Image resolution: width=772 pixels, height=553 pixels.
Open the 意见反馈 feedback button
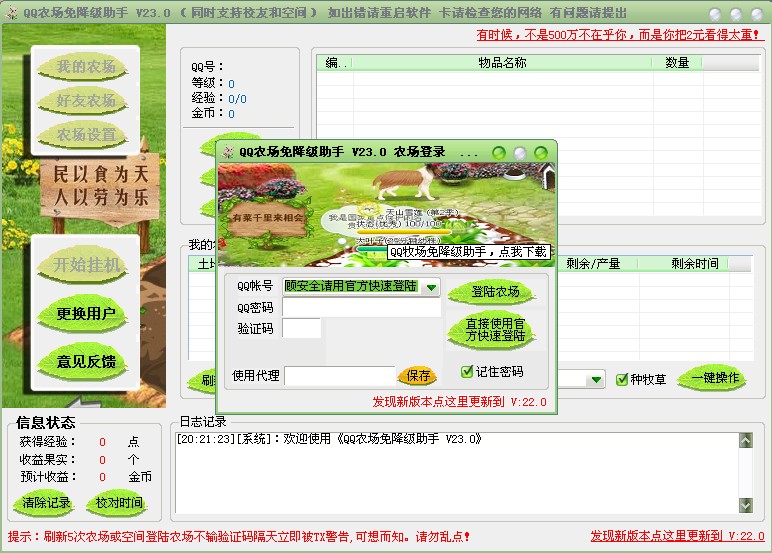85,361
